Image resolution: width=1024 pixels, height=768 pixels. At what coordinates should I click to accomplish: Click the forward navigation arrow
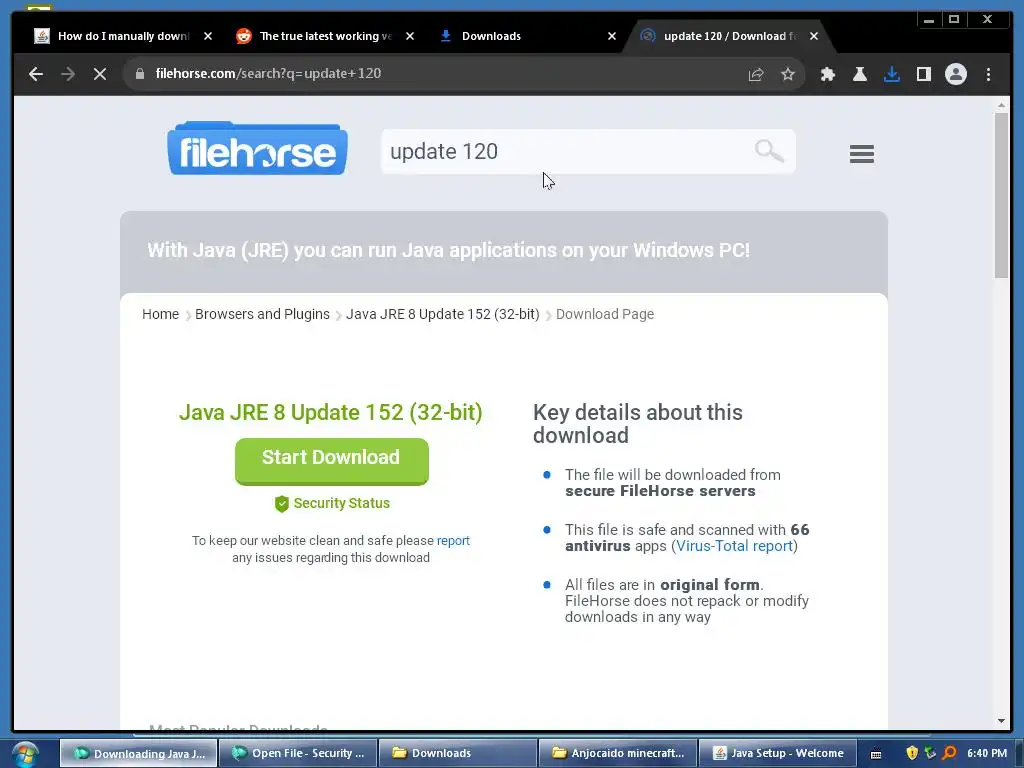click(x=68, y=74)
